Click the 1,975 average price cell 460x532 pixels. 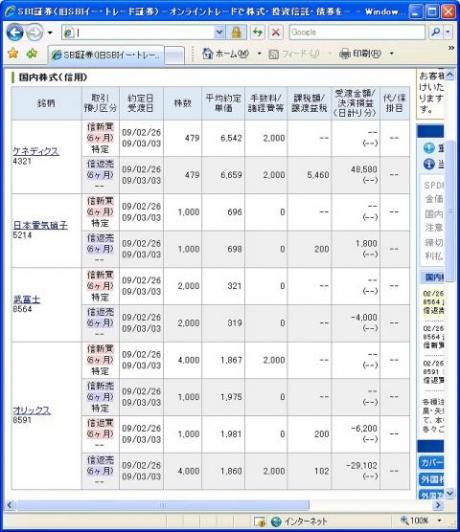[231, 397]
